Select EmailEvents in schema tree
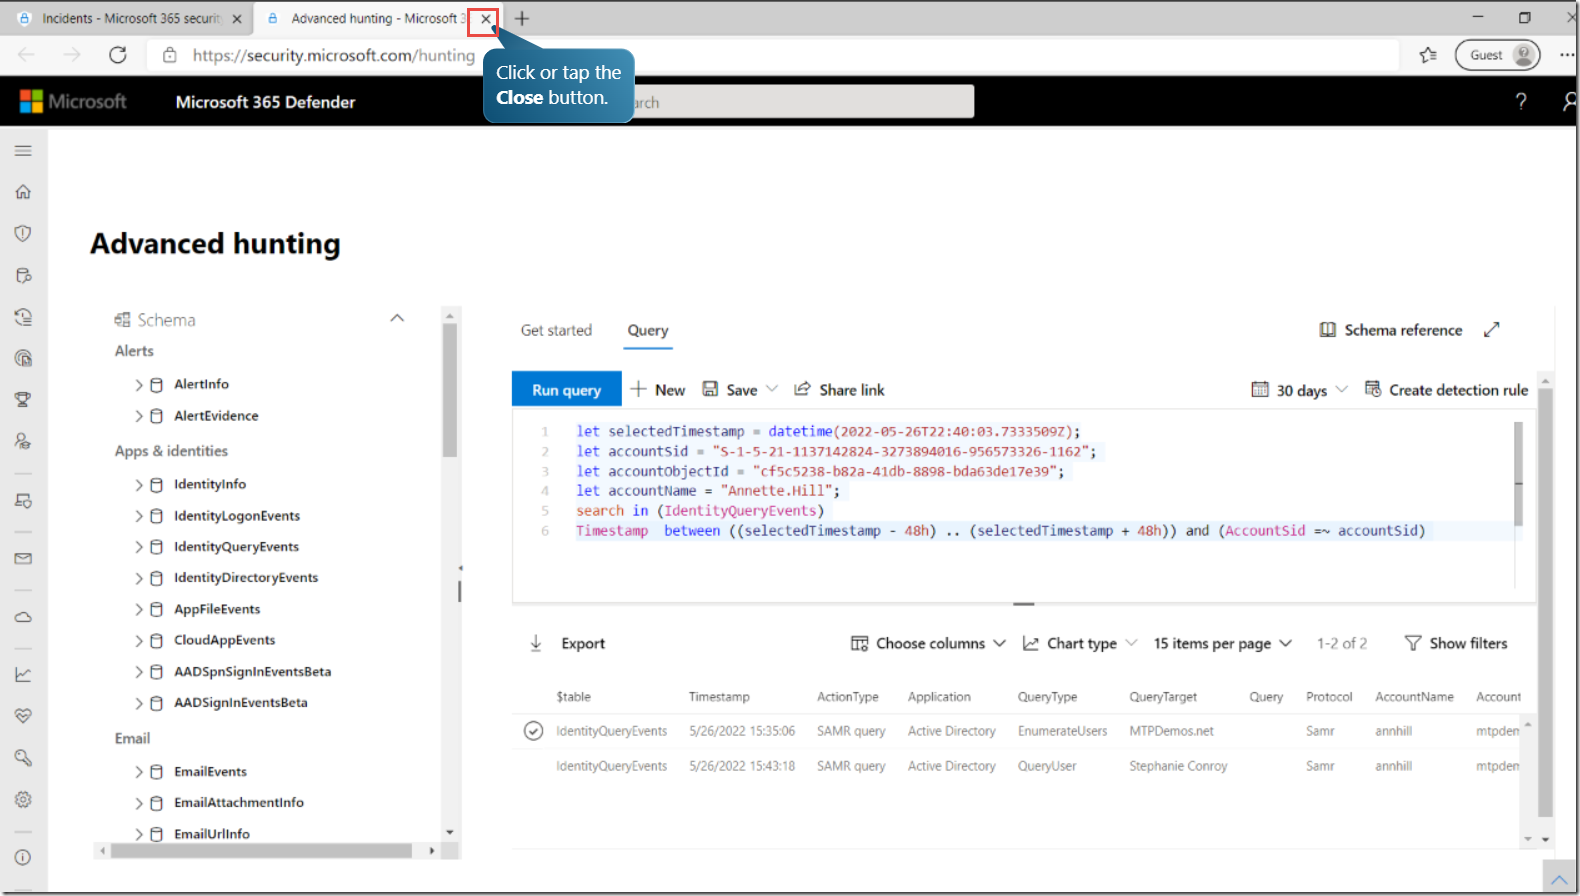 pos(210,772)
